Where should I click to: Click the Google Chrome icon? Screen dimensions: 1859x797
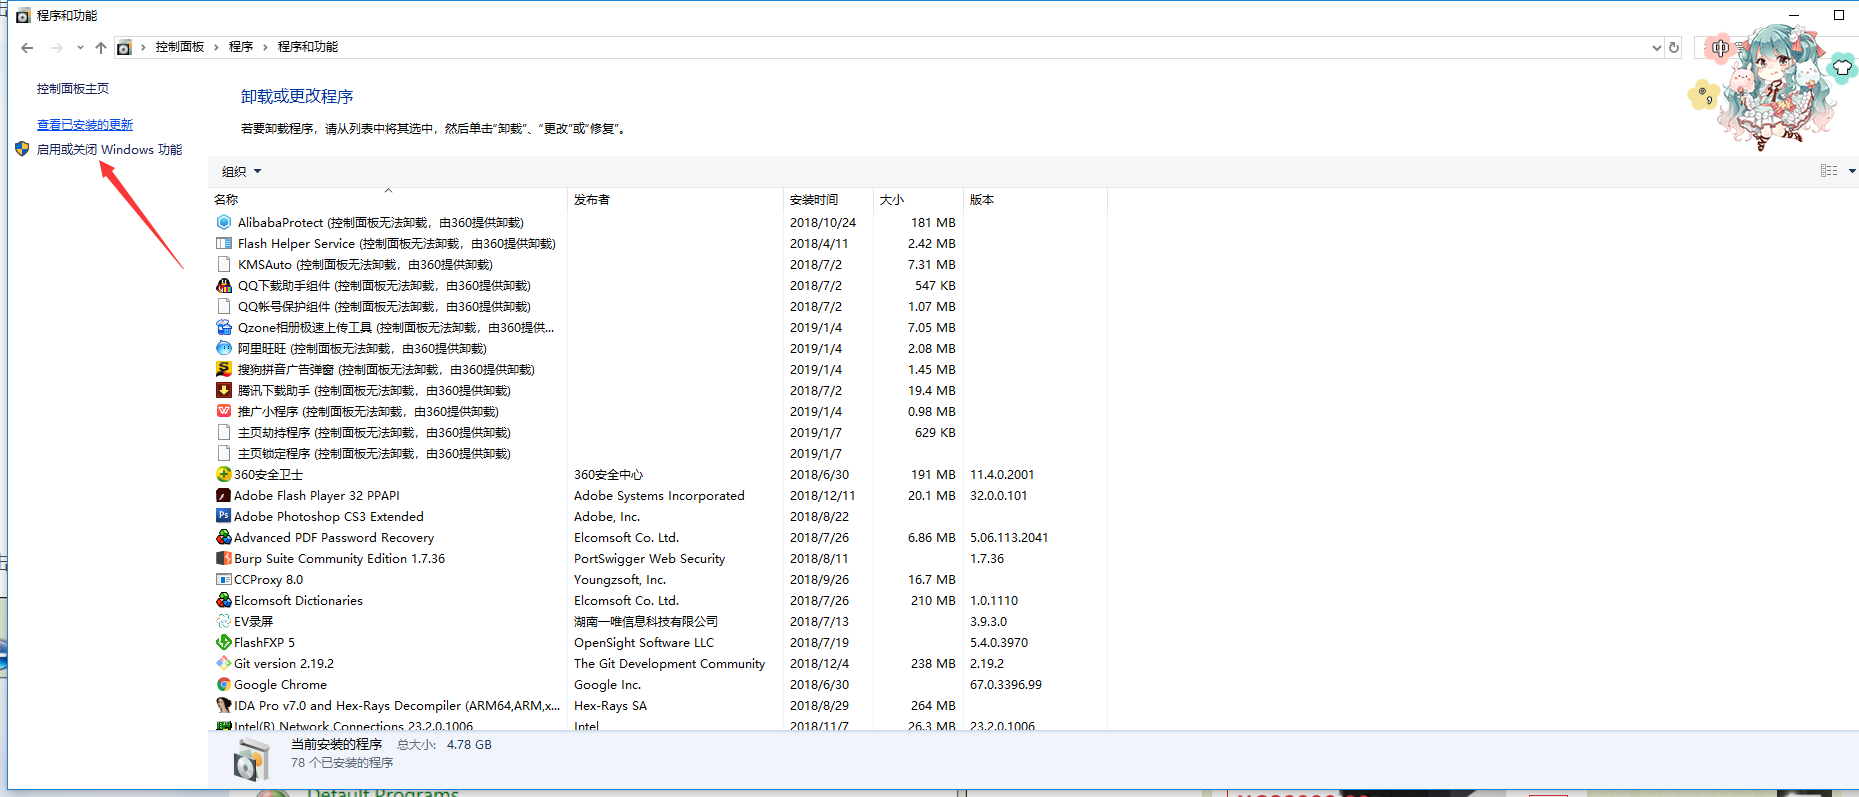[224, 684]
